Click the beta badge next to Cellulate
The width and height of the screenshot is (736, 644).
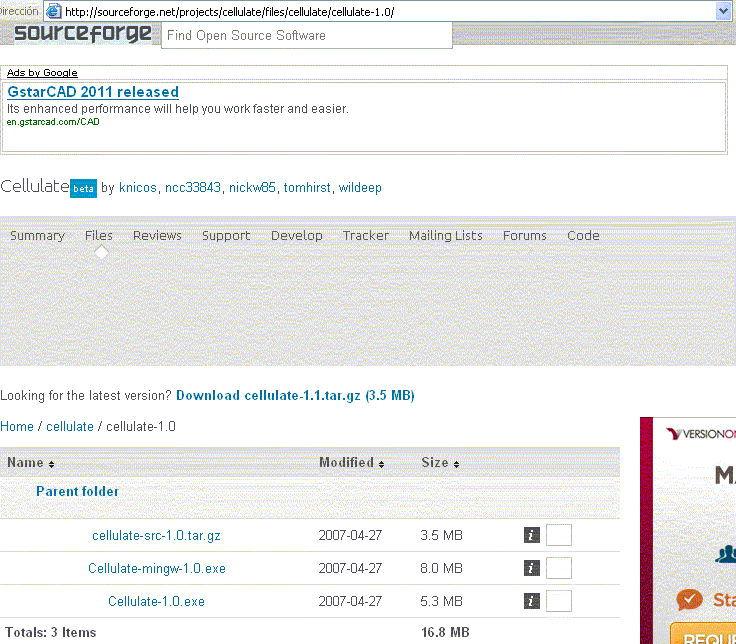coord(84,188)
